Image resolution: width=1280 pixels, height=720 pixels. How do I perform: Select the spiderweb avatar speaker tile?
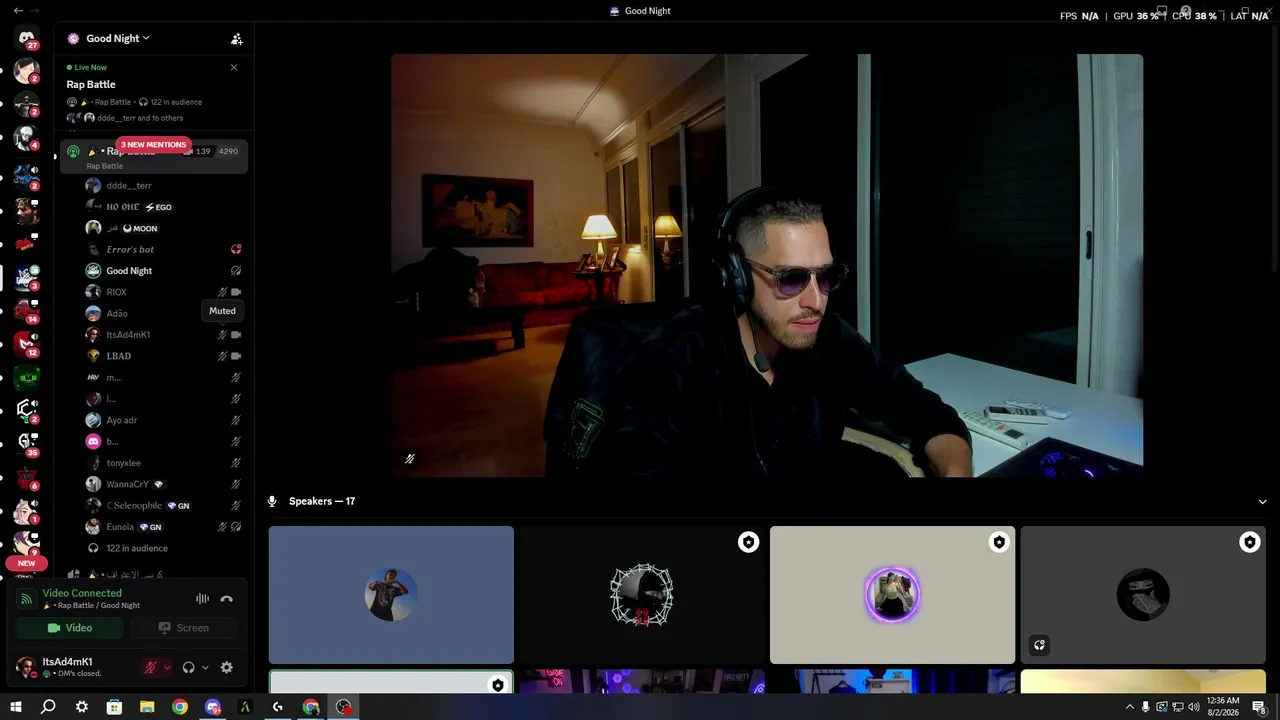tap(642, 595)
